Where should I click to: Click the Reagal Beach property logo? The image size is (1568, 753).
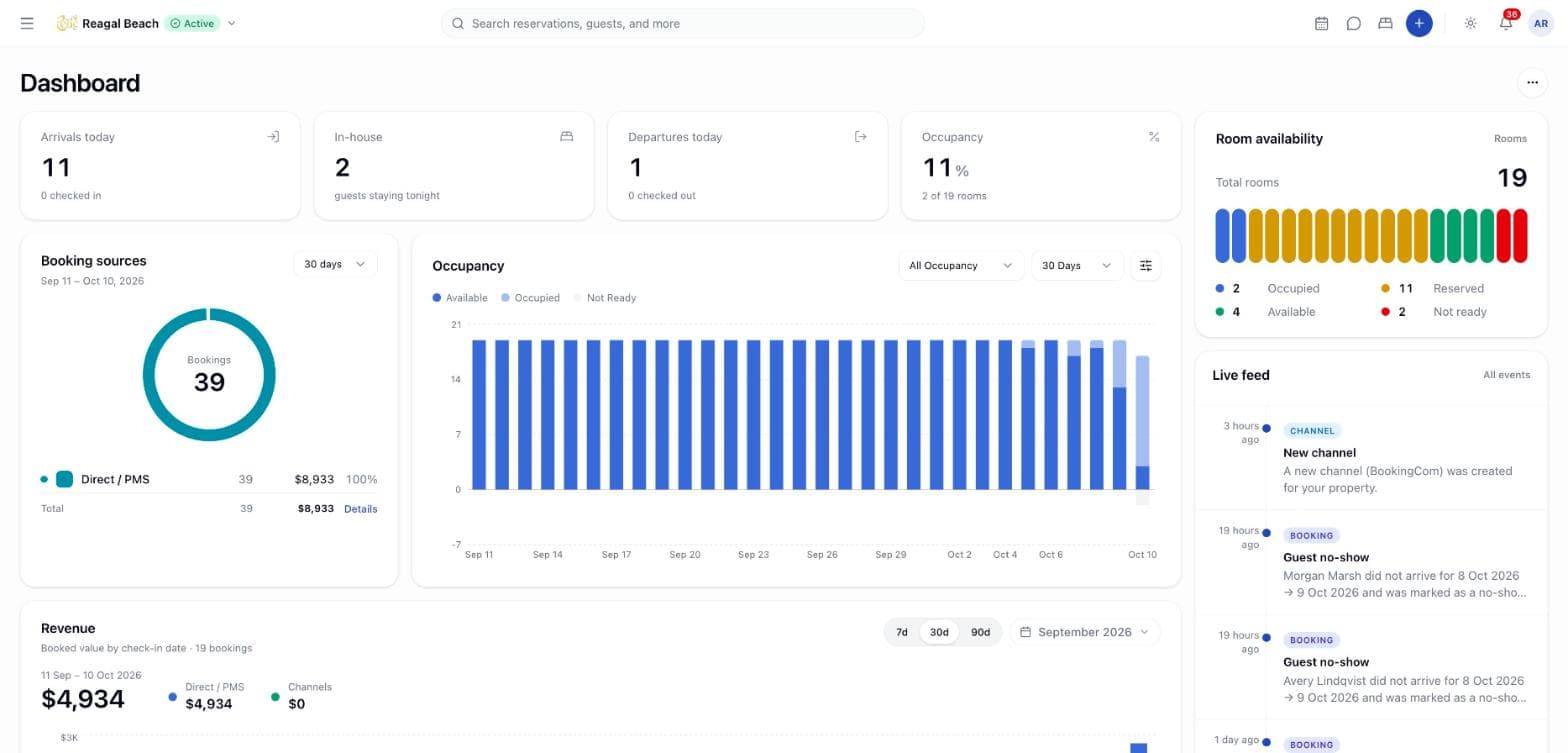coord(67,23)
